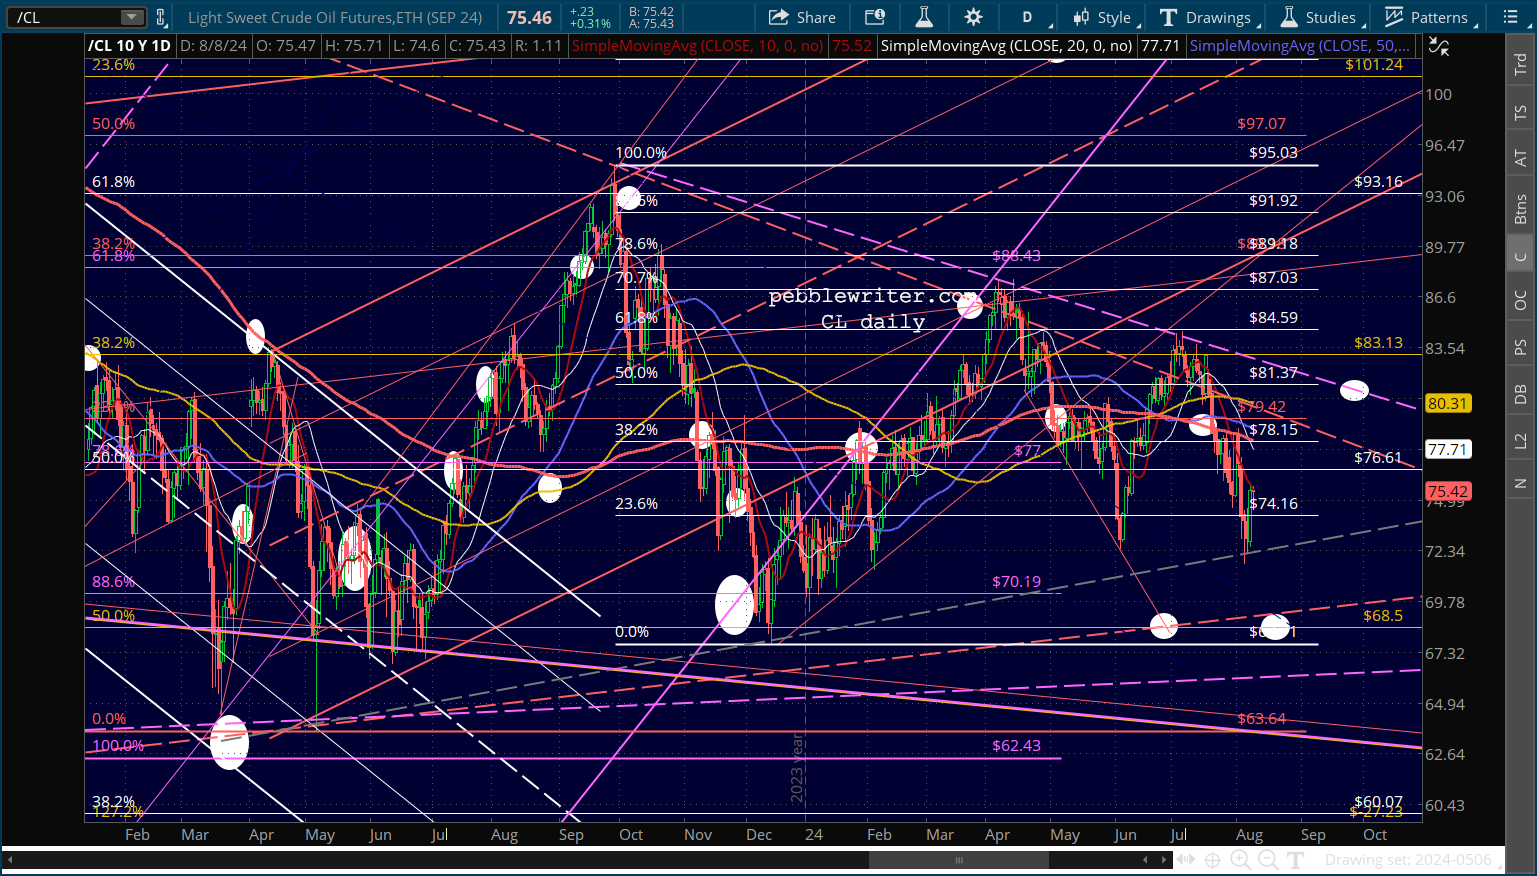
Task: Open the Studies menu
Action: [1321, 17]
